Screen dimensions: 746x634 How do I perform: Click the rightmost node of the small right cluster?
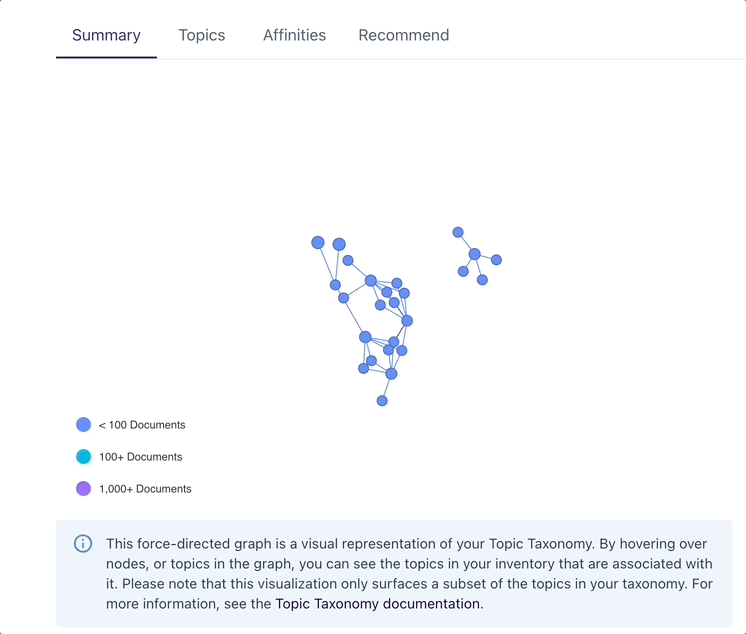click(x=496, y=260)
